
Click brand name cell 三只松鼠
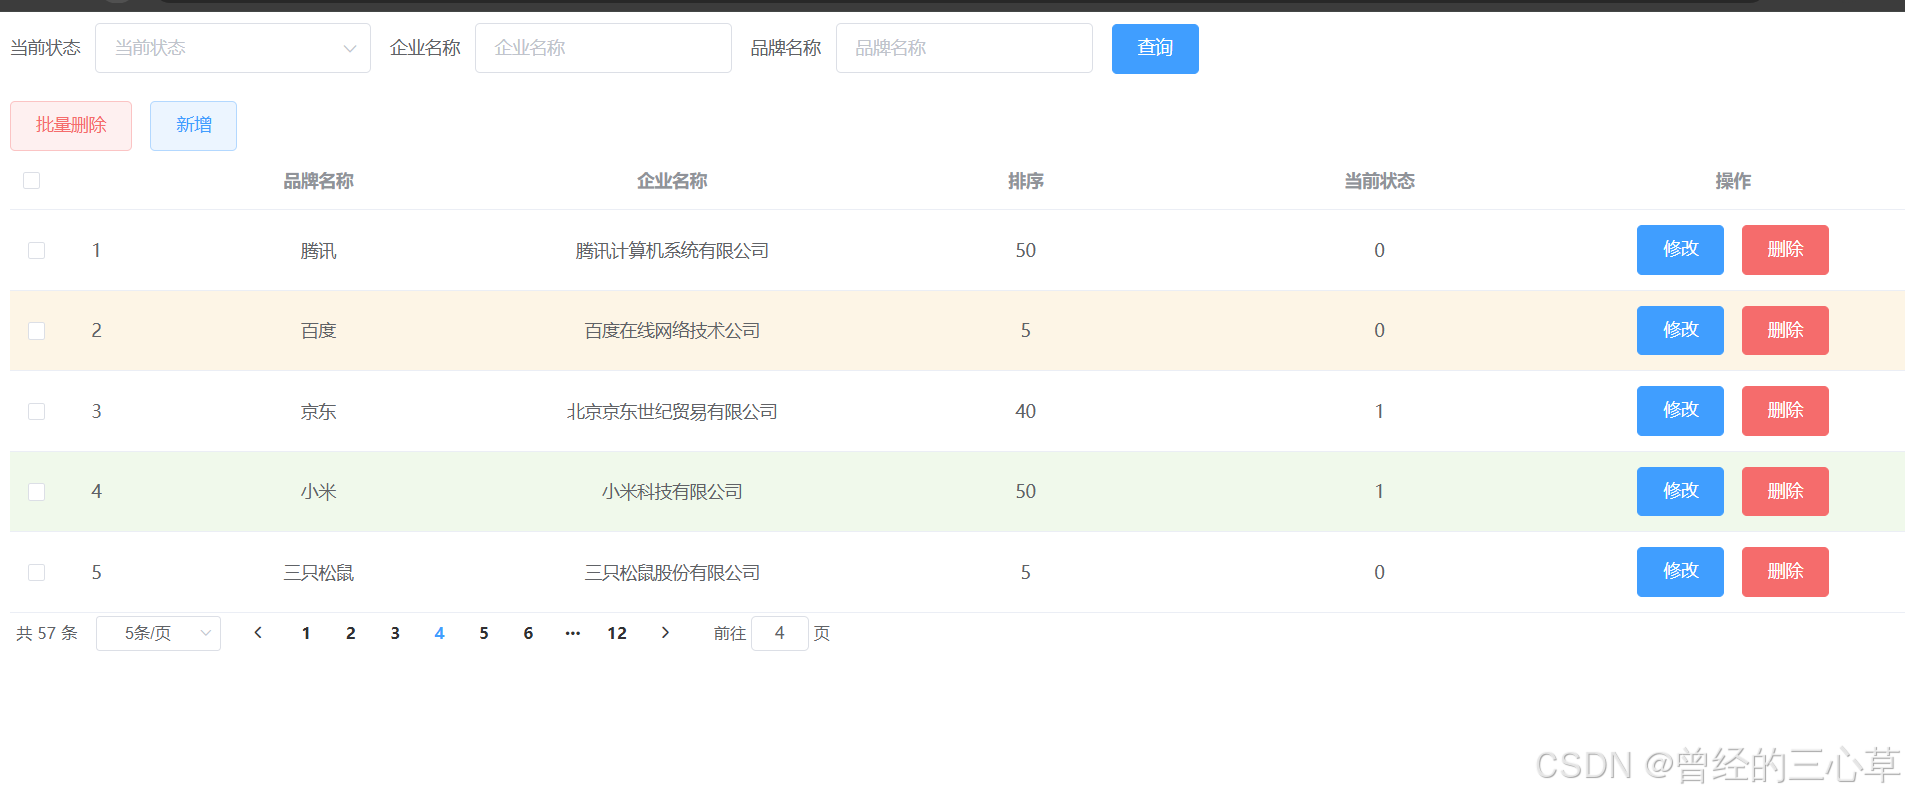tap(318, 573)
